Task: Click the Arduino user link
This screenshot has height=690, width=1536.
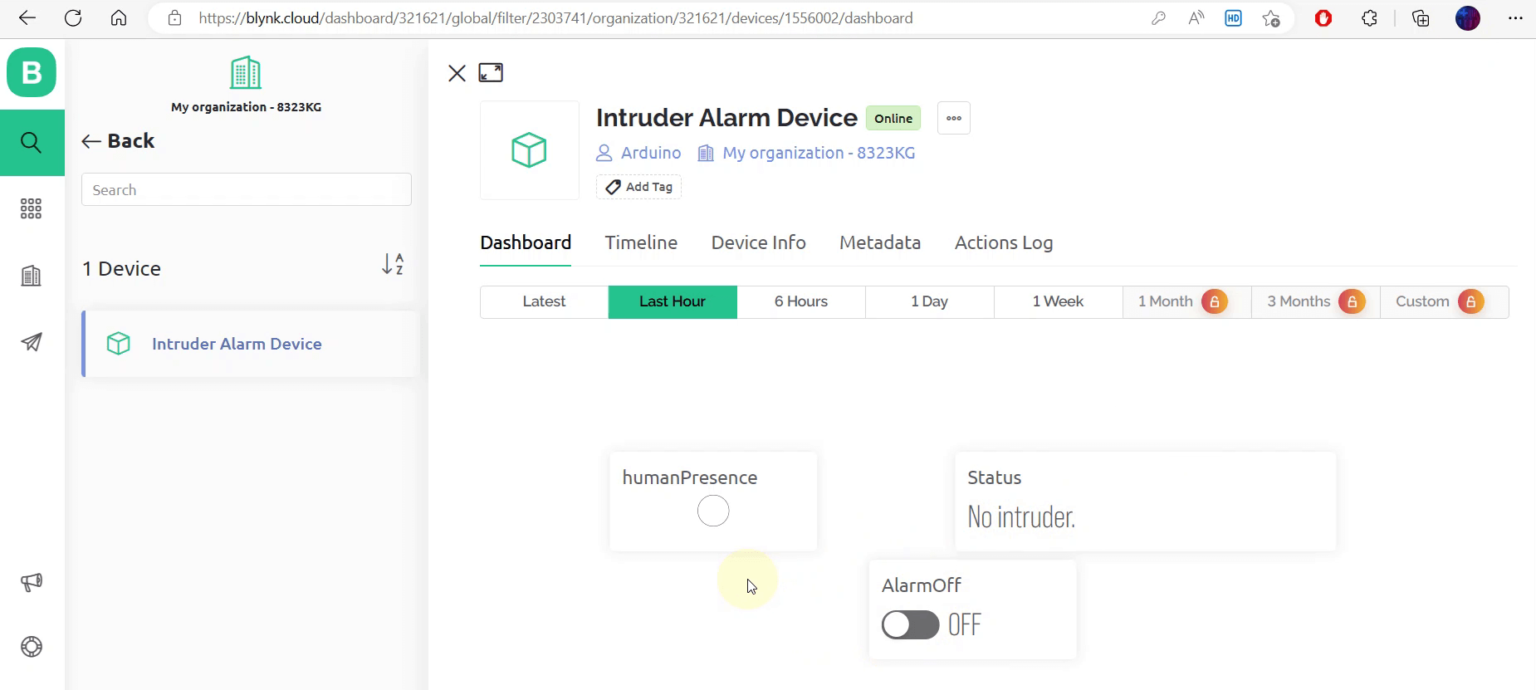Action: pyautogui.click(x=650, y=152)
